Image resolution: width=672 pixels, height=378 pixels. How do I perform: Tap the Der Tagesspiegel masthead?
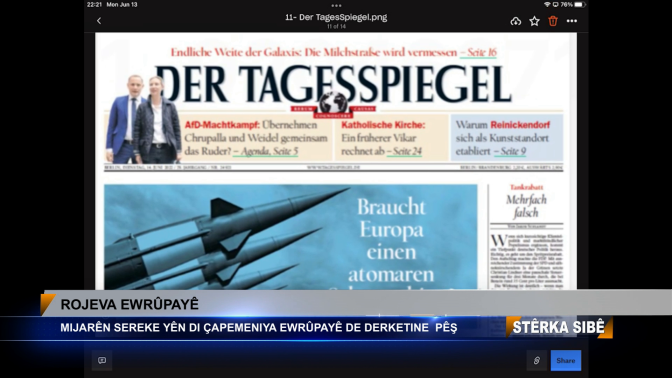pos(333,84)
